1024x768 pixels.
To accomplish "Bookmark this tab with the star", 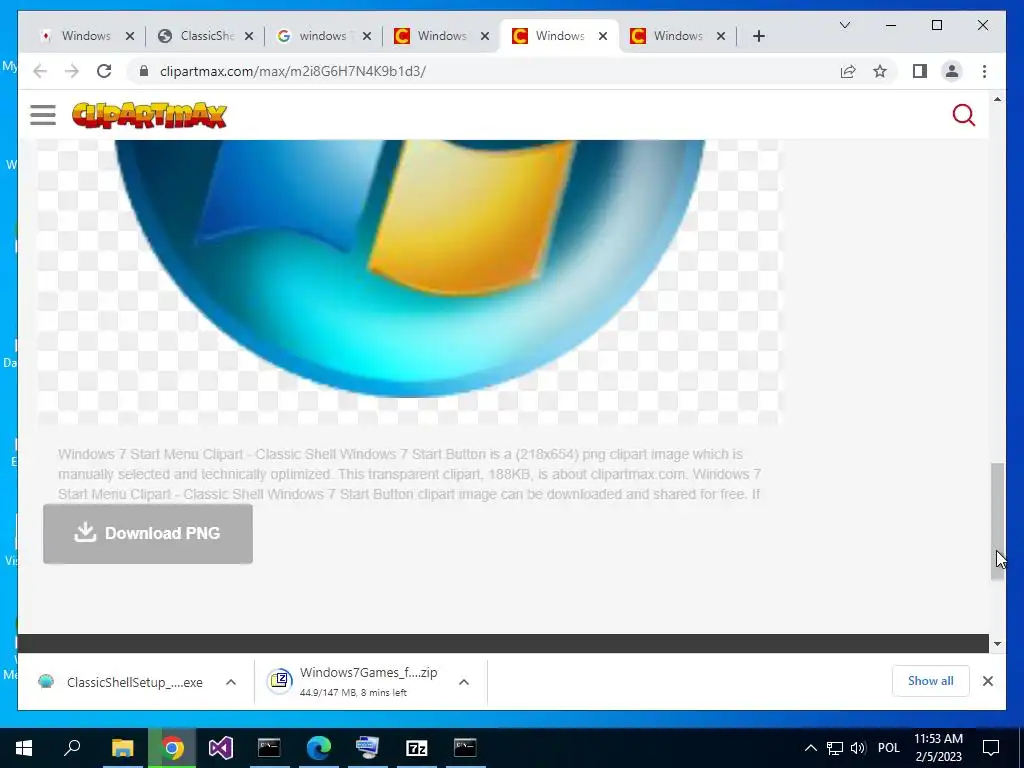I will pos(880,71).
